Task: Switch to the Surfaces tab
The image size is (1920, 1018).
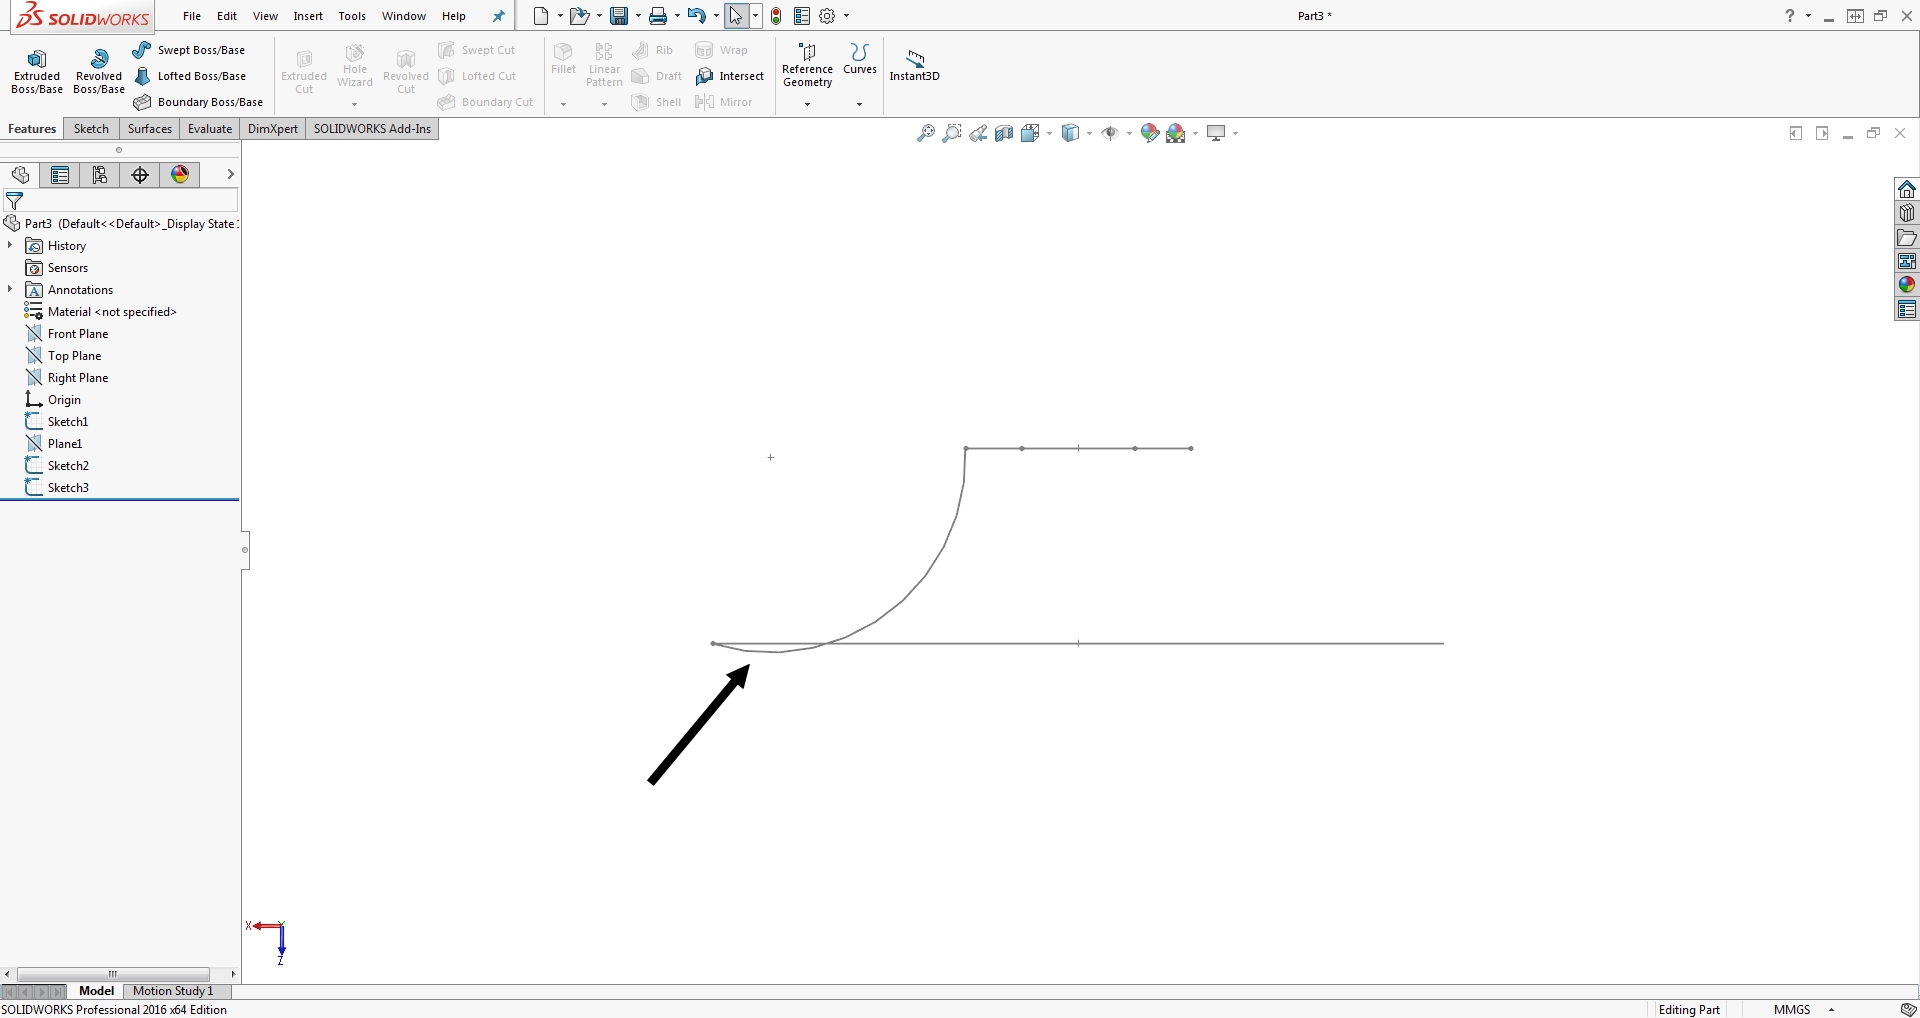Action: [150, 129]
